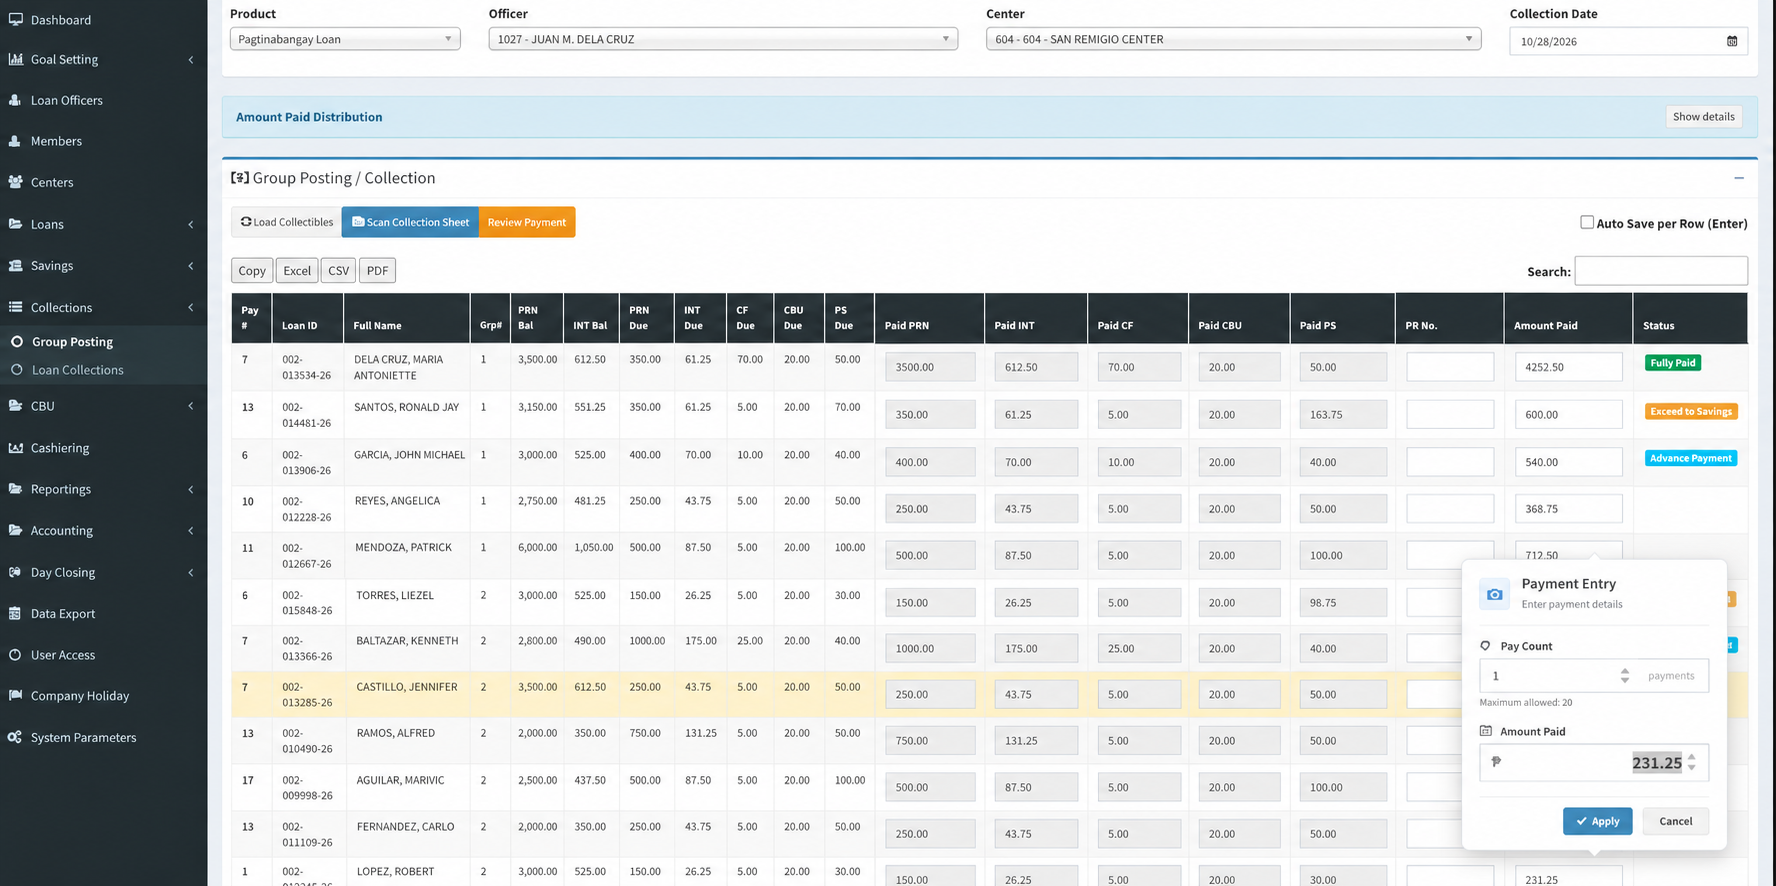
Task: Click the Savings sidebar icon
Action: 15,265
